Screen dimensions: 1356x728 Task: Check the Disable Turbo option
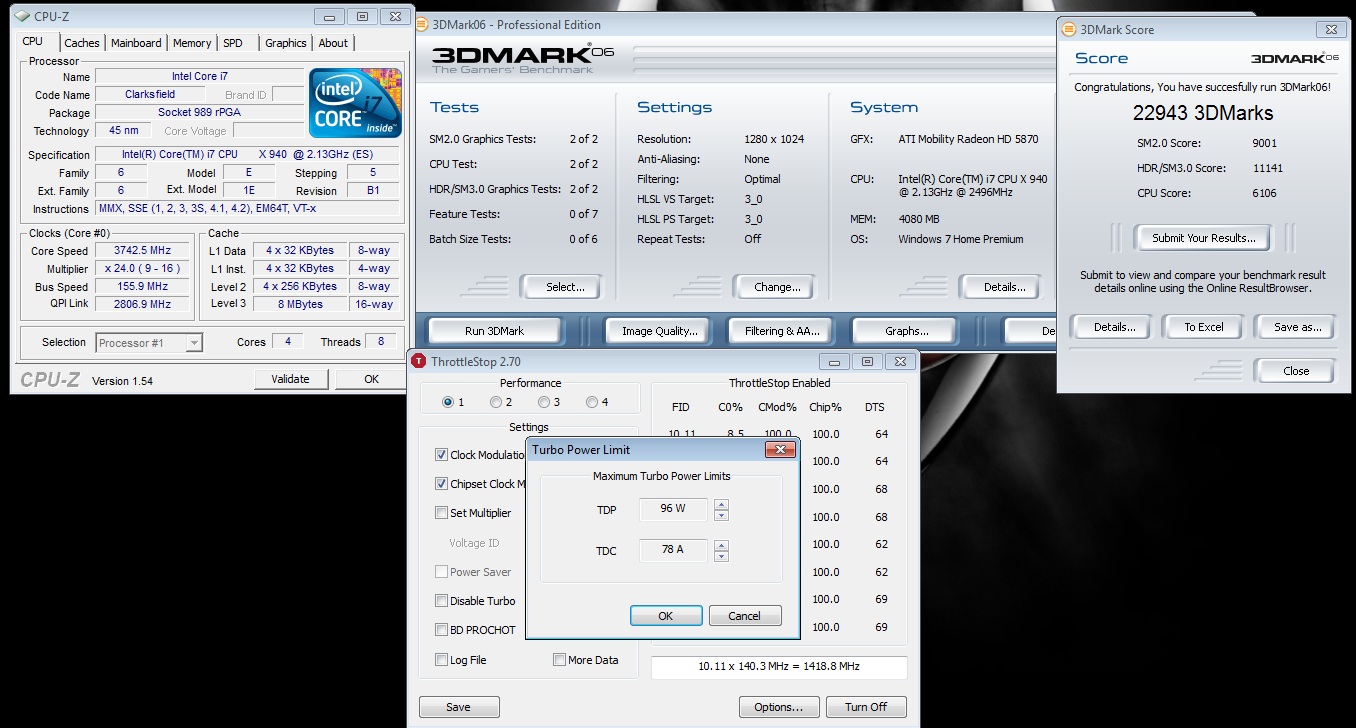(x=442, y=601)
